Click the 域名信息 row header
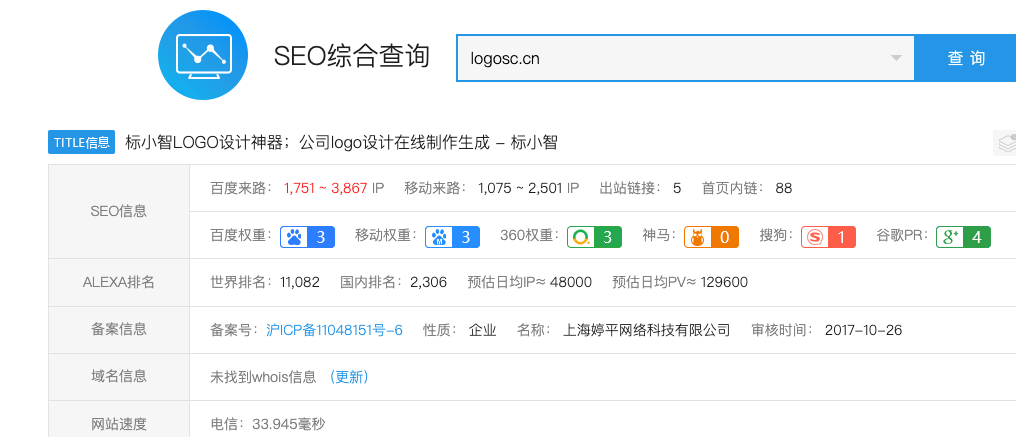The width and height of the screenshot is (1016, 437). click(119, 377)
